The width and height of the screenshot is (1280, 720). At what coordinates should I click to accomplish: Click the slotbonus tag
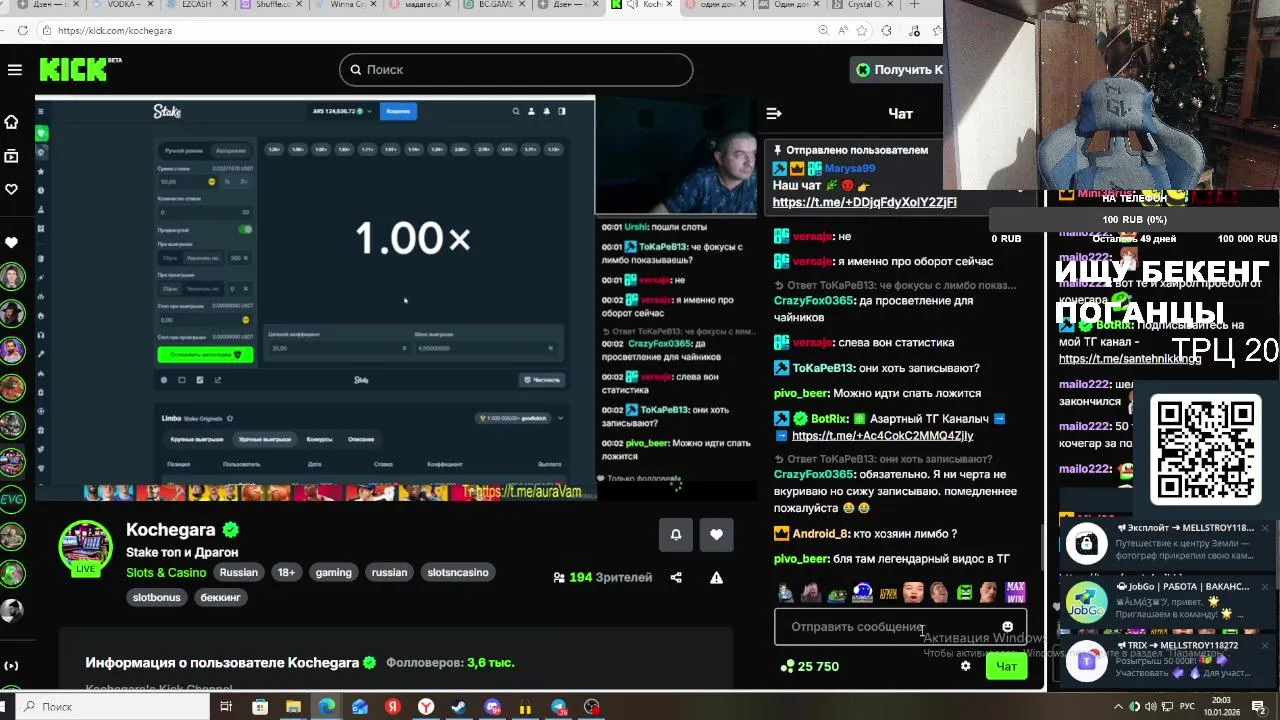click(x=156, y=597)
